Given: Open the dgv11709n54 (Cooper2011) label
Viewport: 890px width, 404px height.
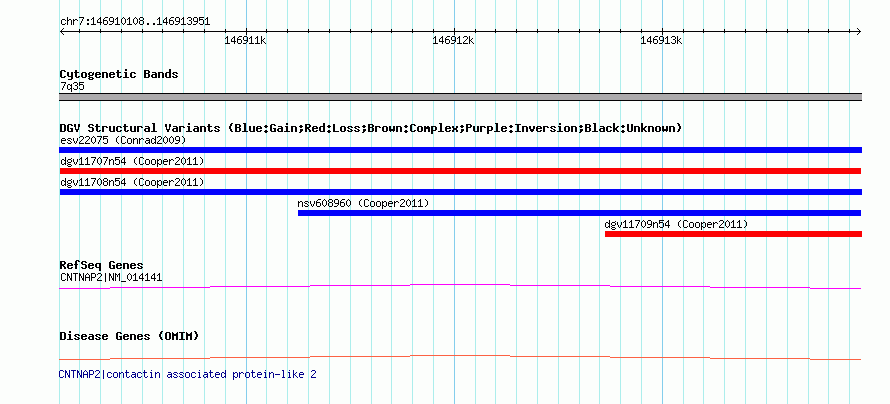Looking at the screenshot, I should [677, 224].
